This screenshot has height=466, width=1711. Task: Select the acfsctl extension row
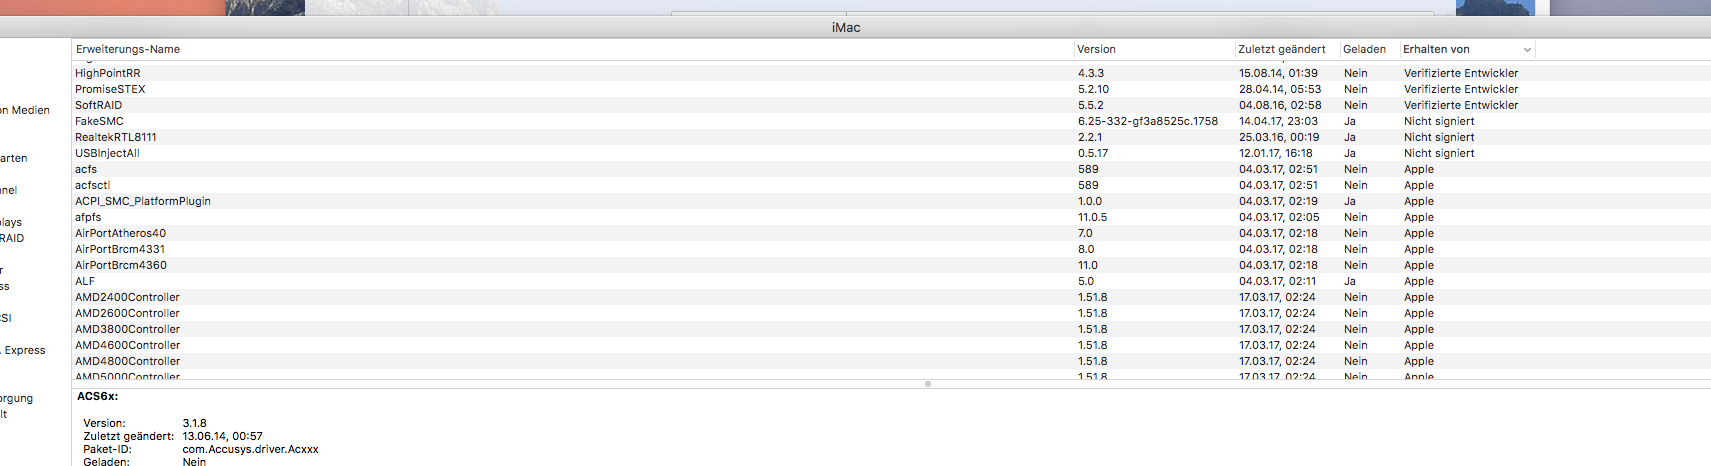tap(891, 185)
